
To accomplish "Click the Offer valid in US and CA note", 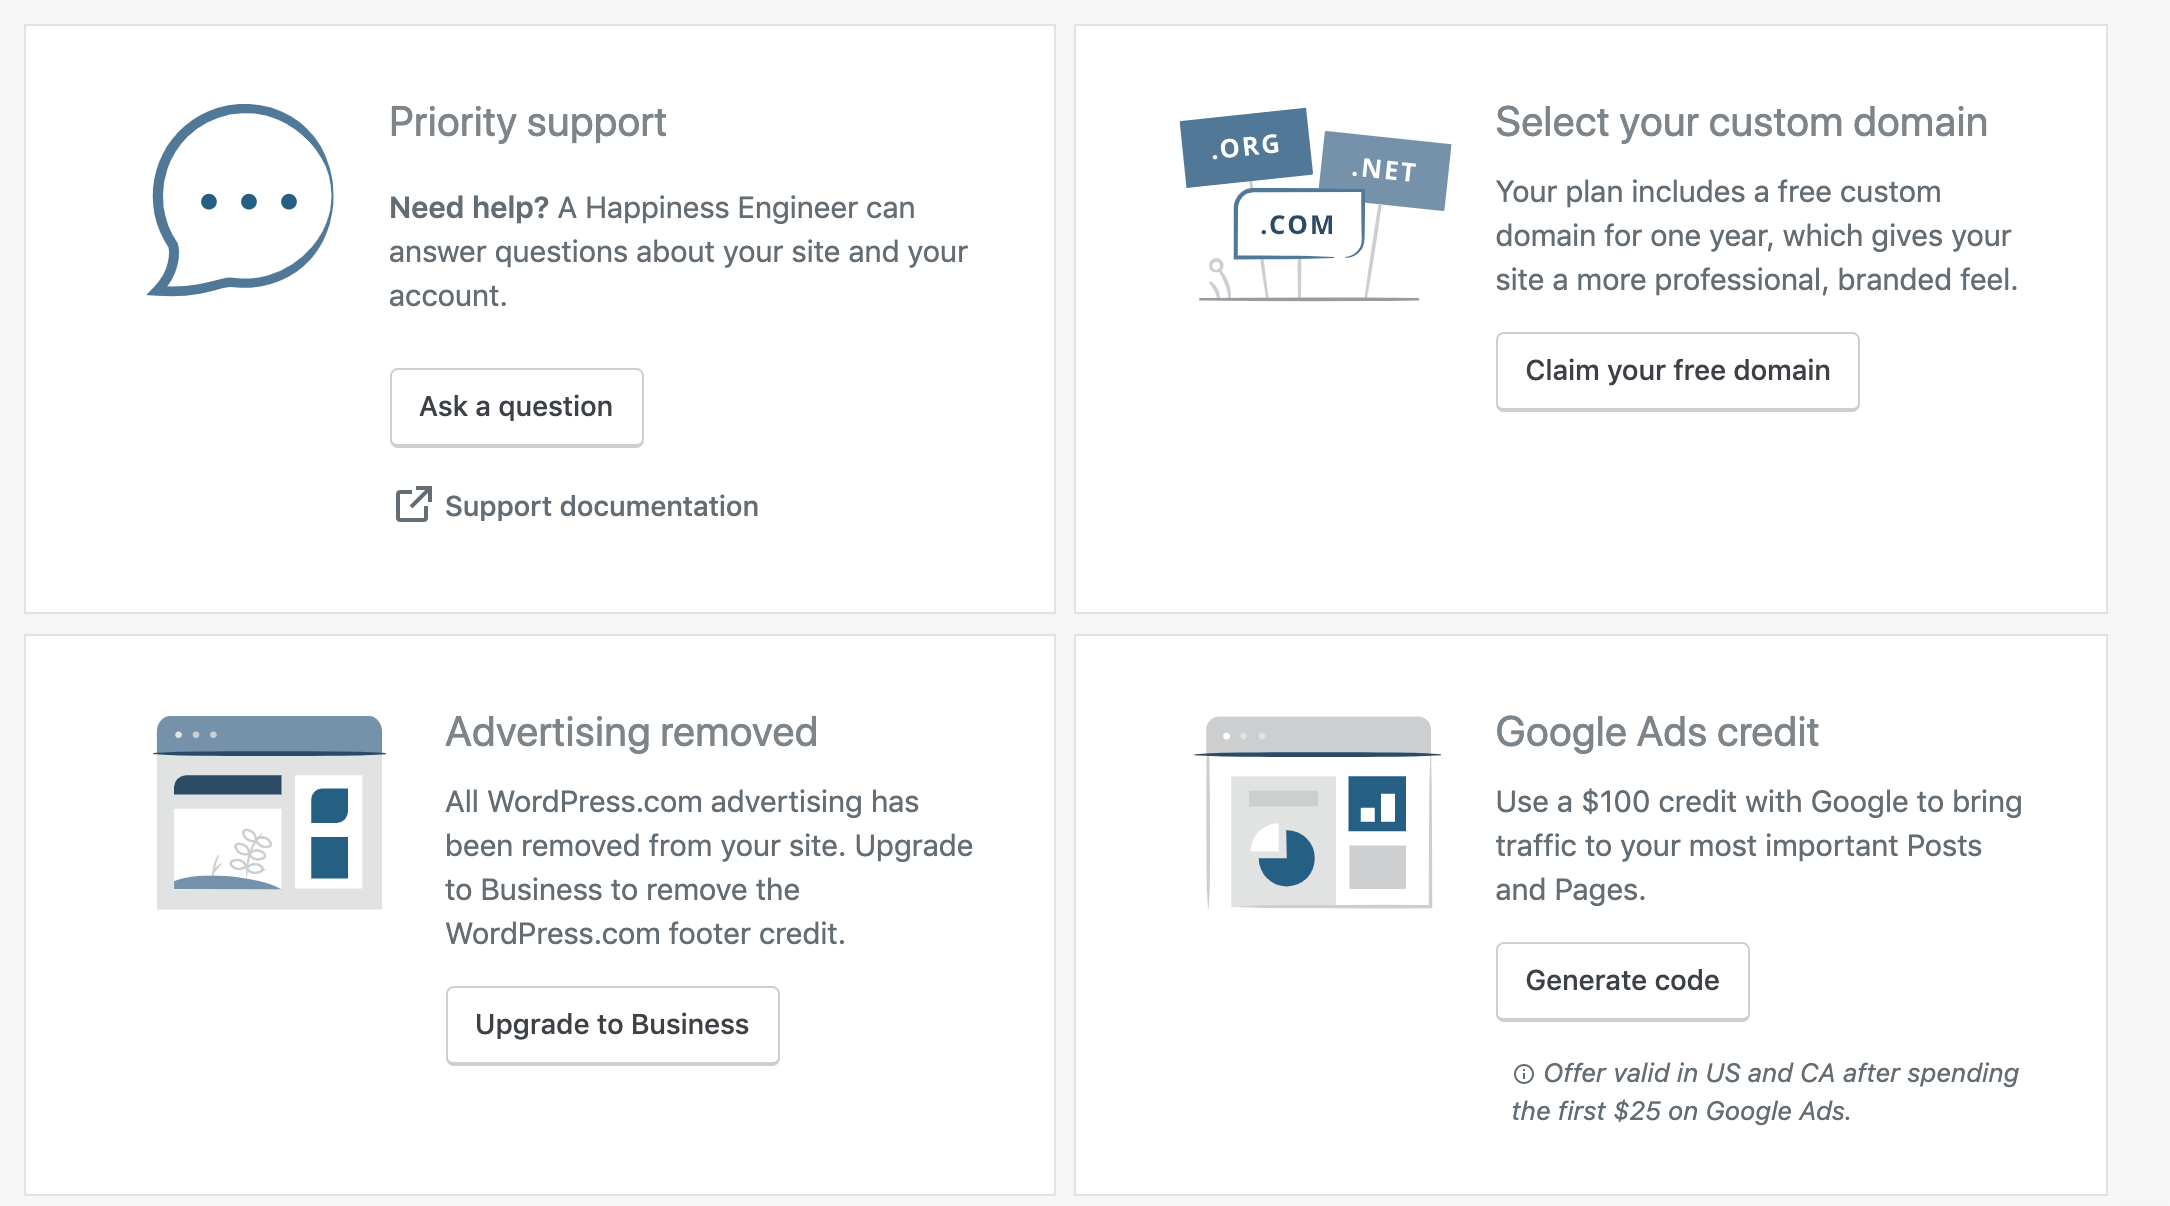I will tap(1765, 1092).
